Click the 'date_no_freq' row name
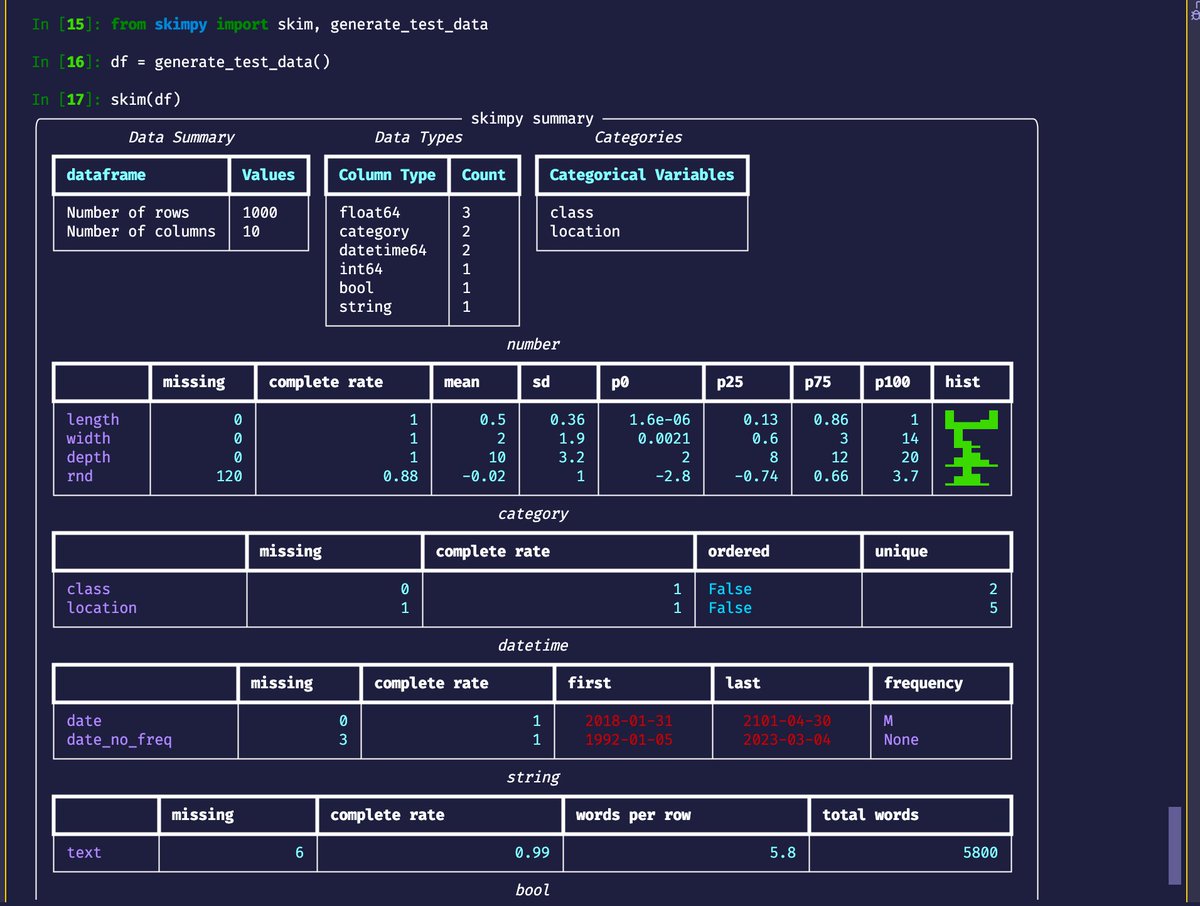The image size is (1200, 906). (119, 740)
